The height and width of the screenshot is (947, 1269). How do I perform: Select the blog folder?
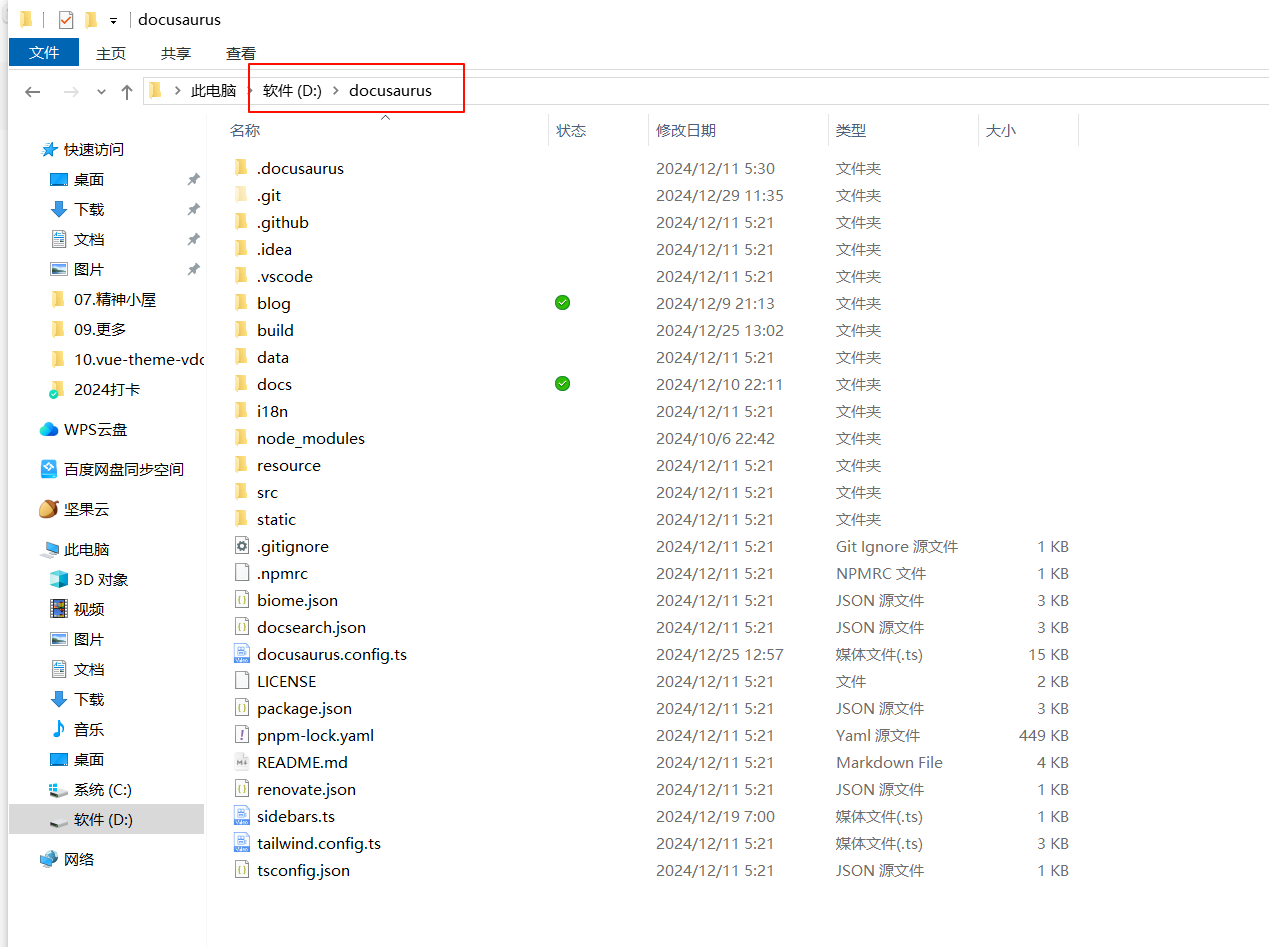[x=274, y=303]
